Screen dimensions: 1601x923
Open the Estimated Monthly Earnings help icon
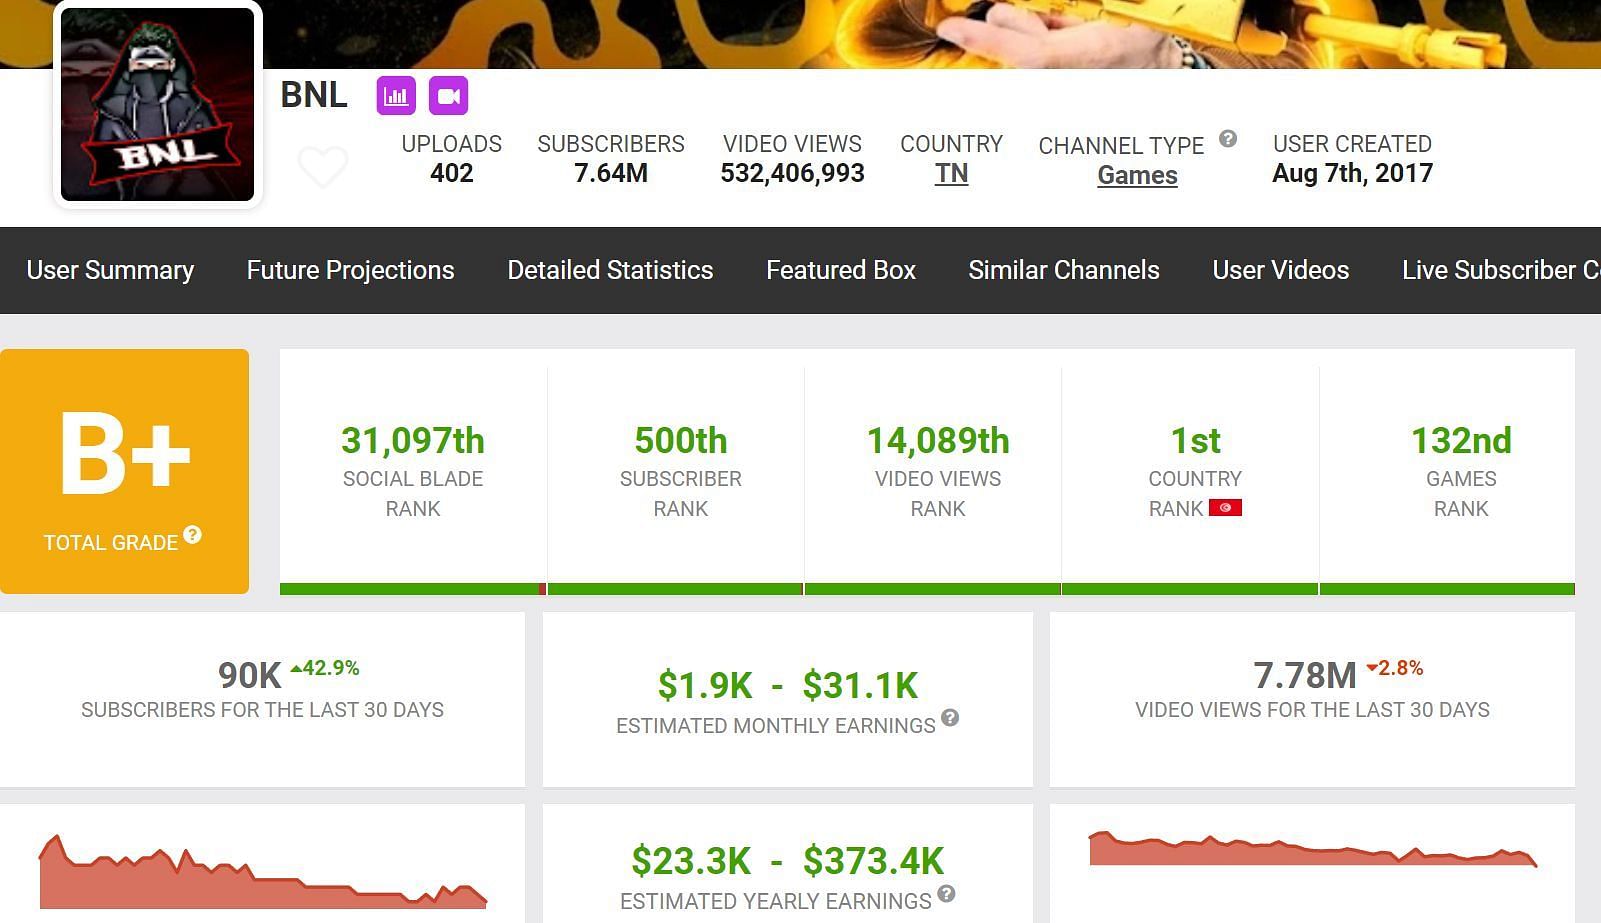pyautogui.click(x=950, y=717)
